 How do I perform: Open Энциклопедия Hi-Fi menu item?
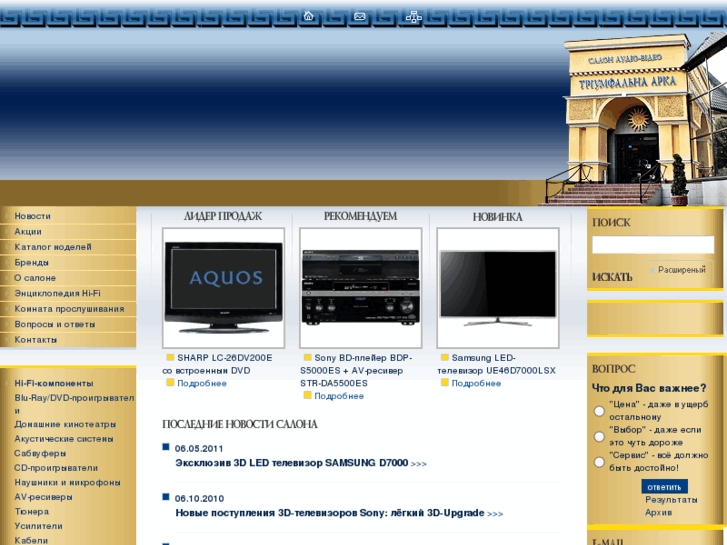(x=57, y=293)
